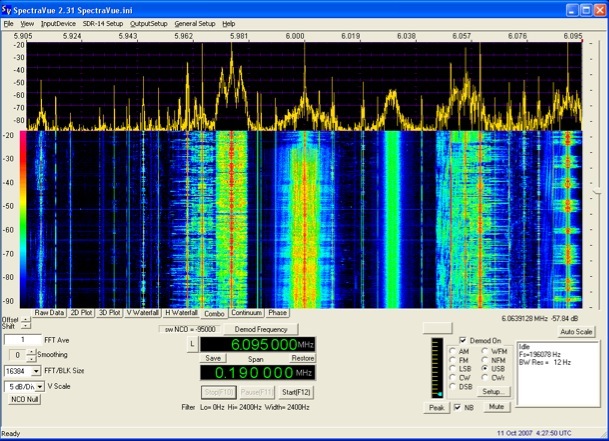Viewport: 609px width, 441px height.
Task: Click the 'sw NCO = -95000' readout
Action: pyautogui.click(x=190, y=329)
